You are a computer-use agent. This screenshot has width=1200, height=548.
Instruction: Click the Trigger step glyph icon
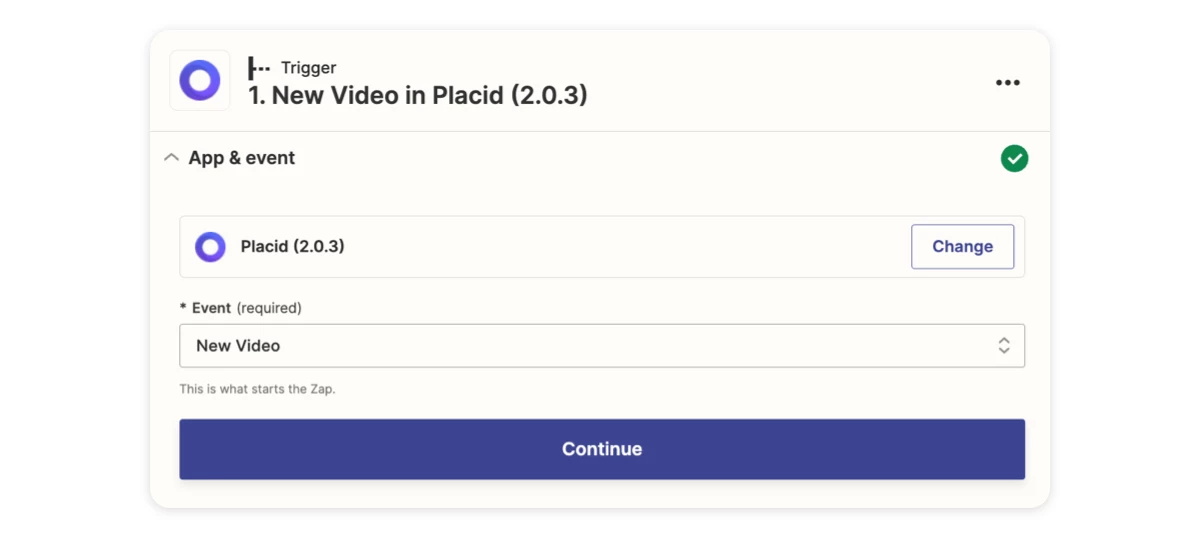259,68
